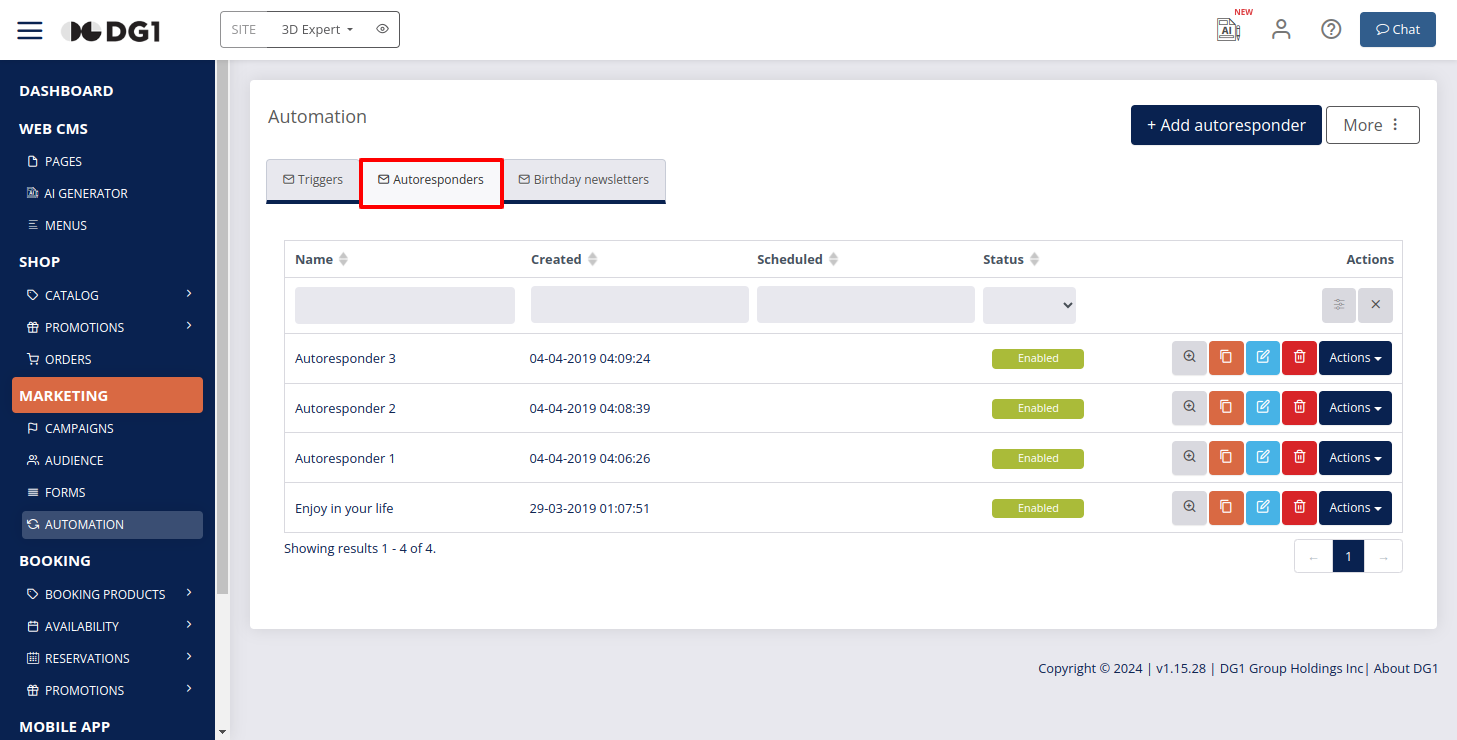This screenshot has height=740, width=1457.
Task: Click the DG1 logo
Action: [111, 31]
